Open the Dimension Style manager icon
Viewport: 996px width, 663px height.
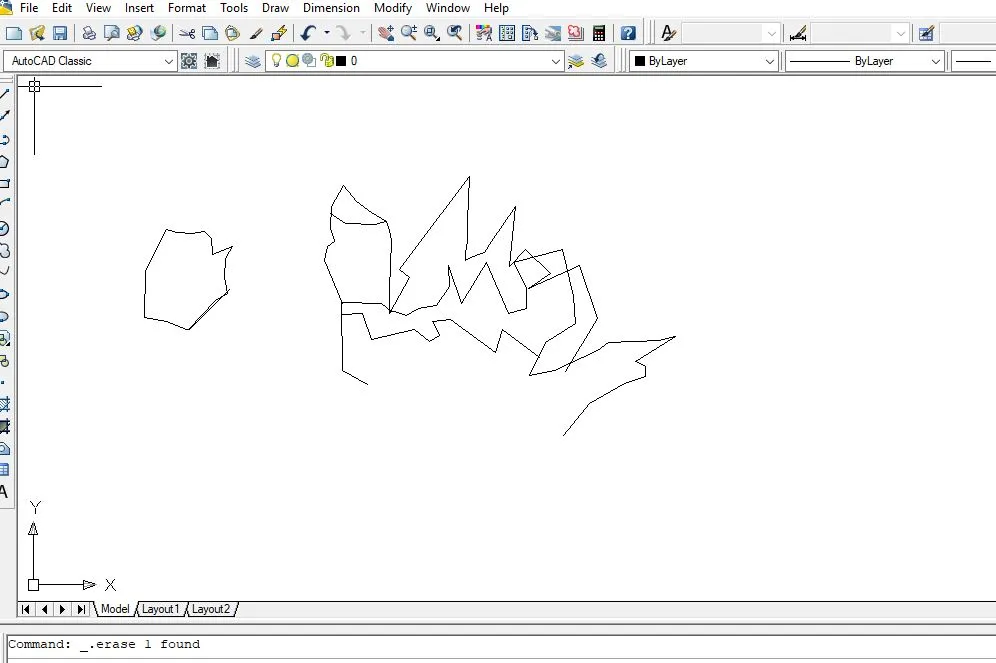tap(798, 33)
